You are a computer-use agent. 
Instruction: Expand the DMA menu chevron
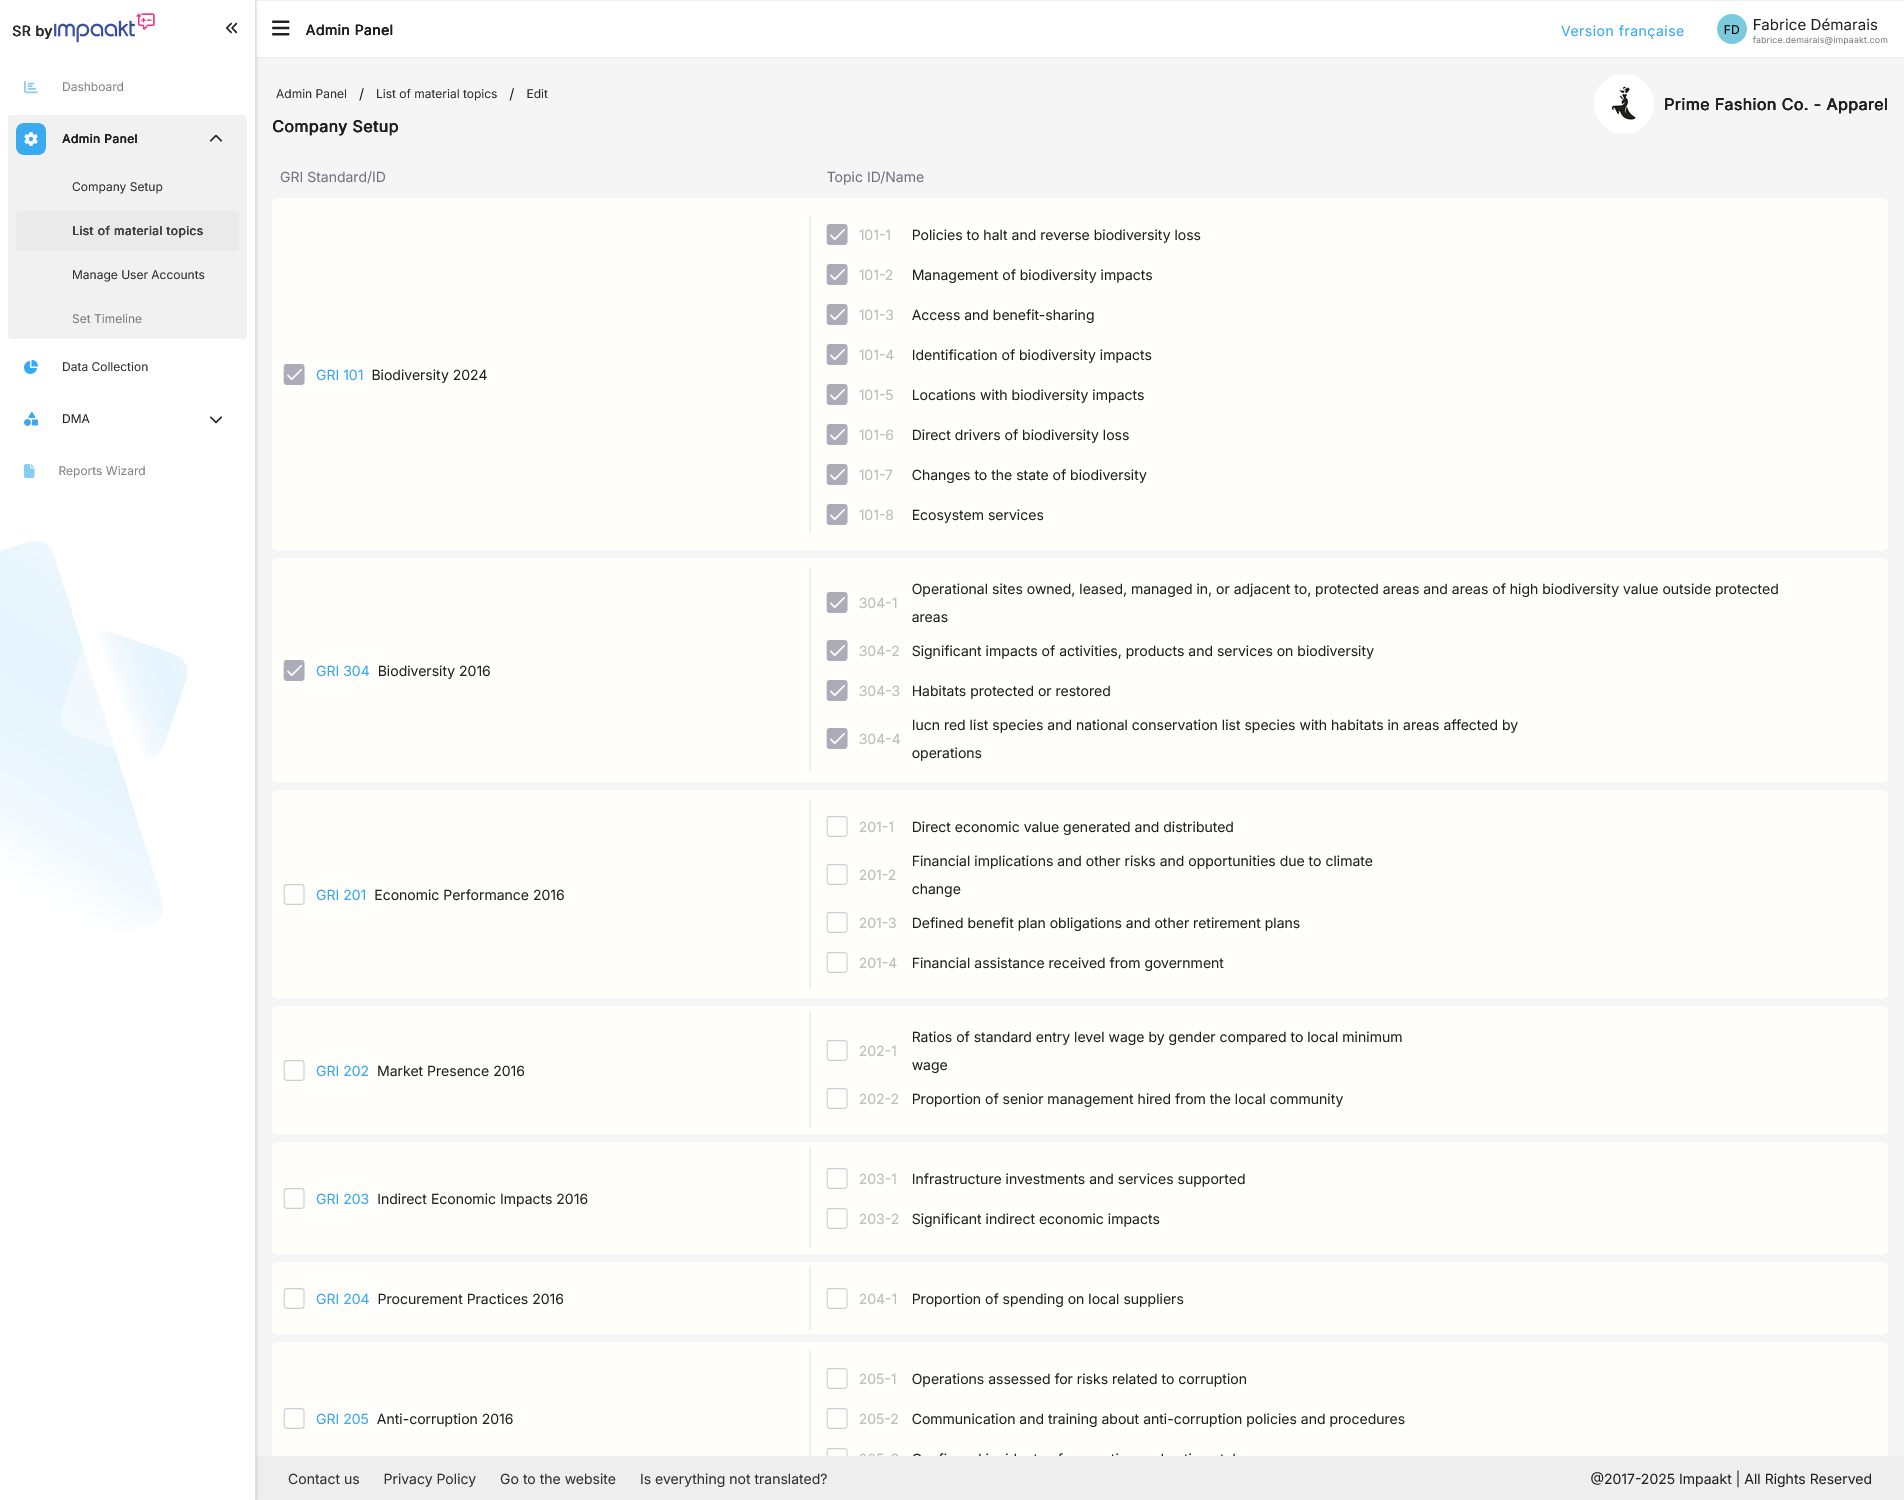pos(216,419)
